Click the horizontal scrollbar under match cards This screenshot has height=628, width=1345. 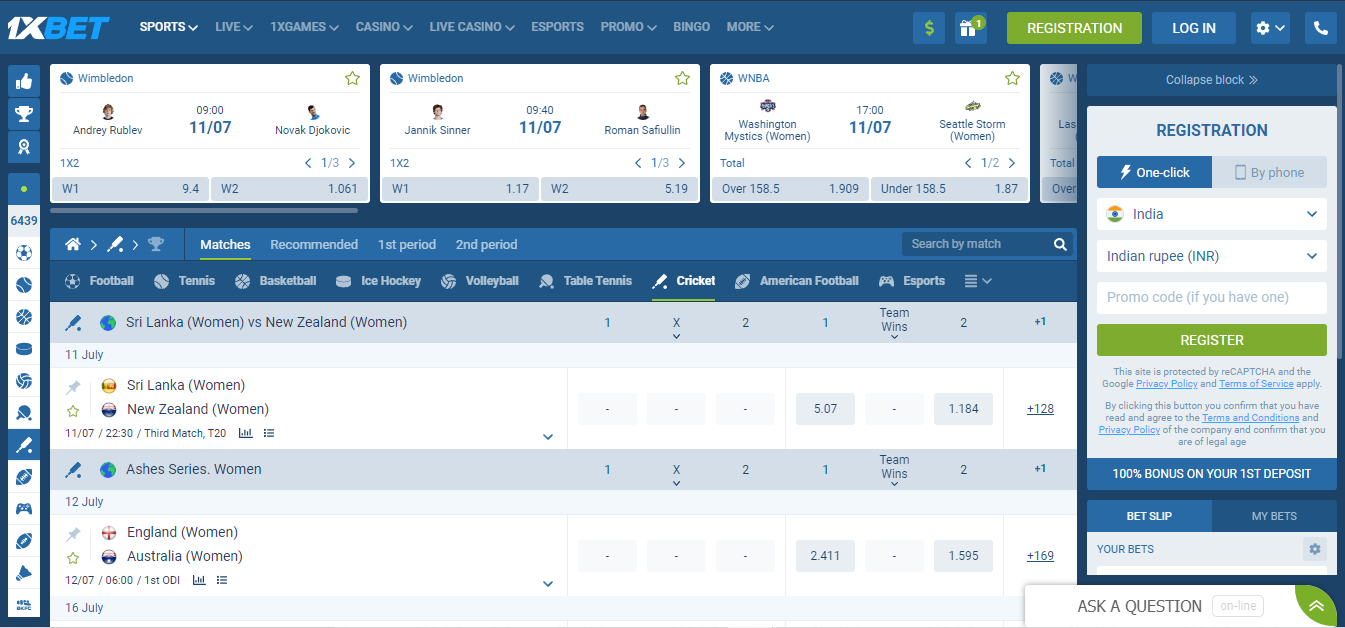point(204,211)
